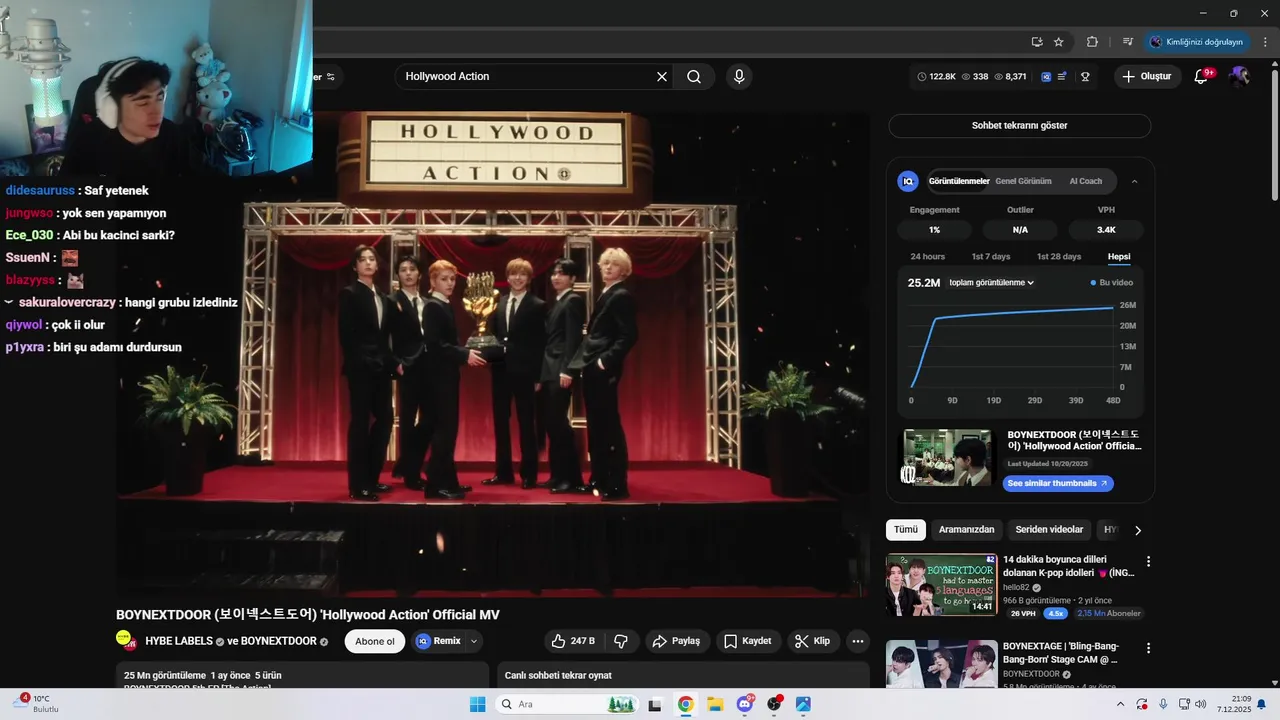Select 1st 28 days range

pyautogui.click(x=1059, y=257)
